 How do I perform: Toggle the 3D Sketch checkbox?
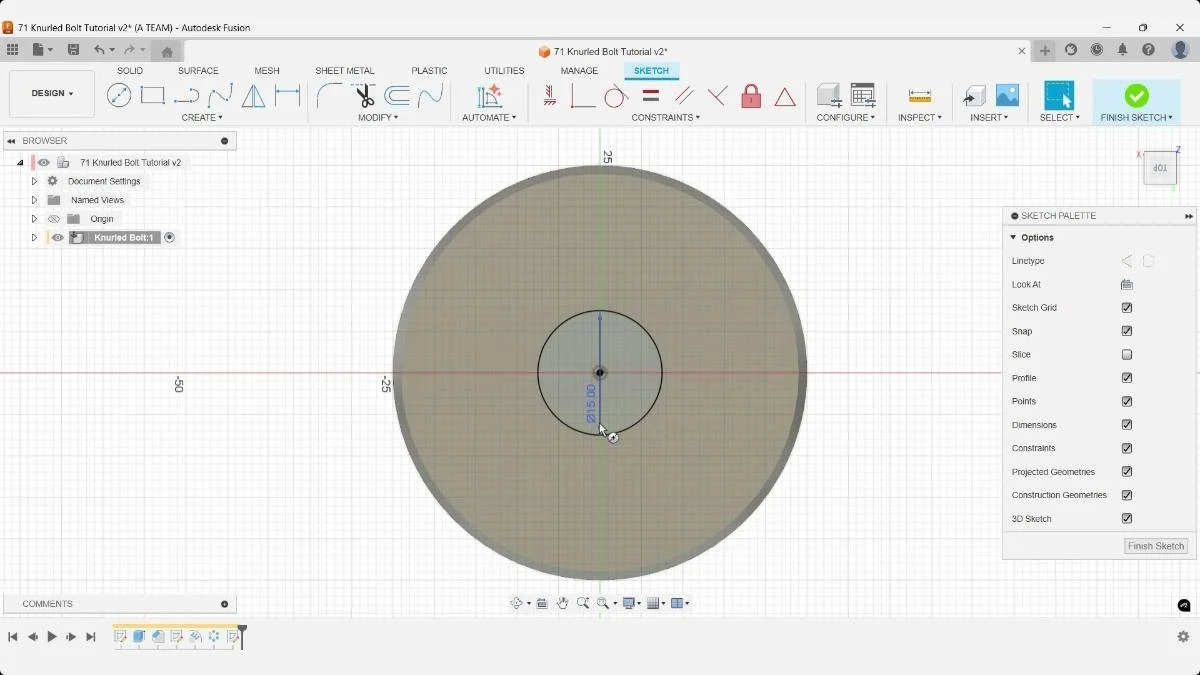click(x=1127, y=519)
